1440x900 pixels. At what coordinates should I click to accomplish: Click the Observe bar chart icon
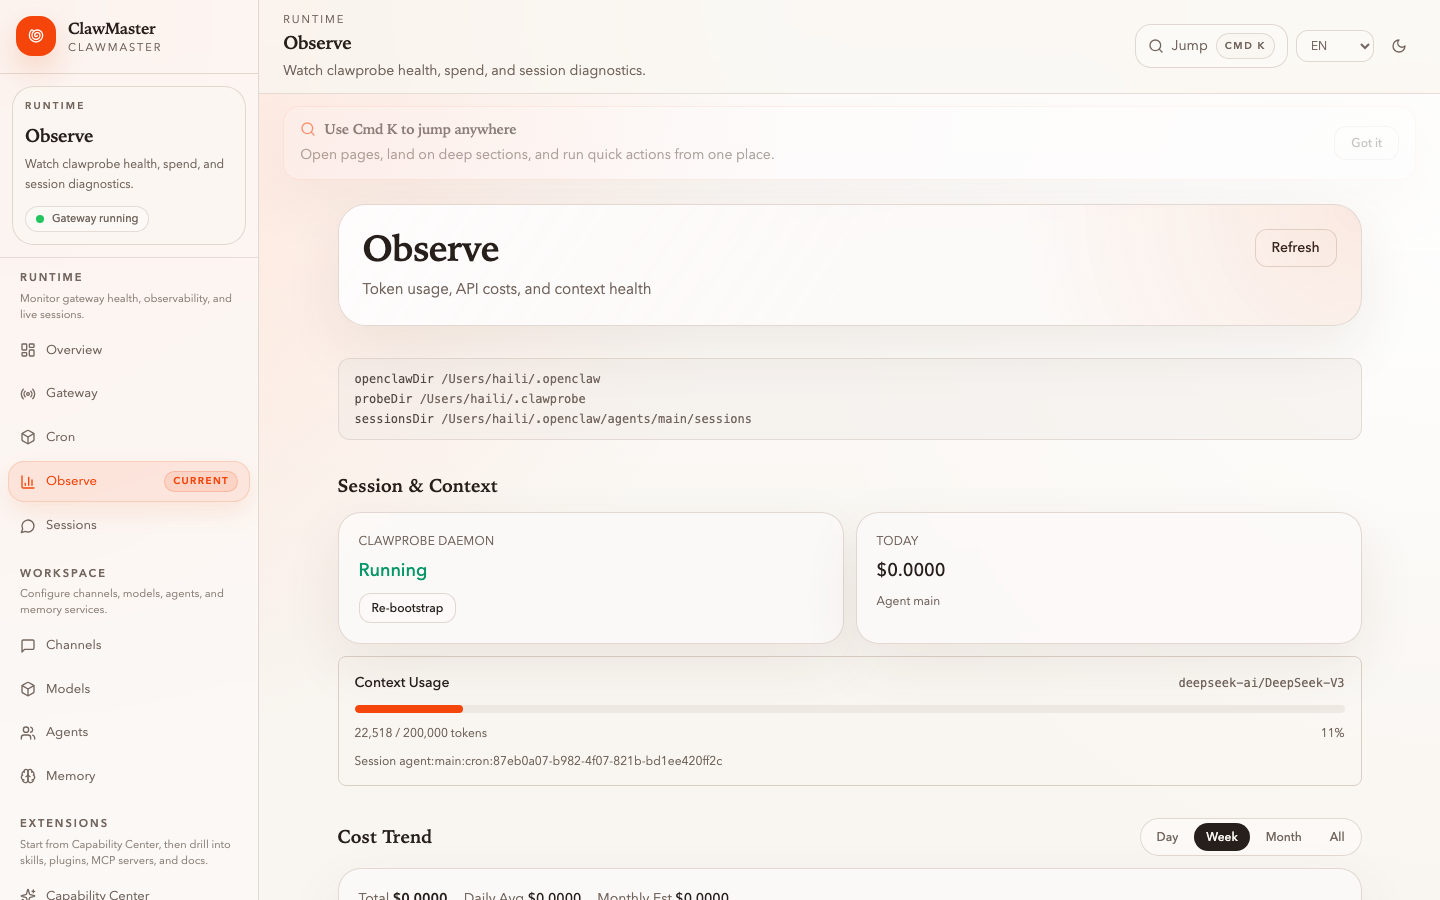pos(28,481)
